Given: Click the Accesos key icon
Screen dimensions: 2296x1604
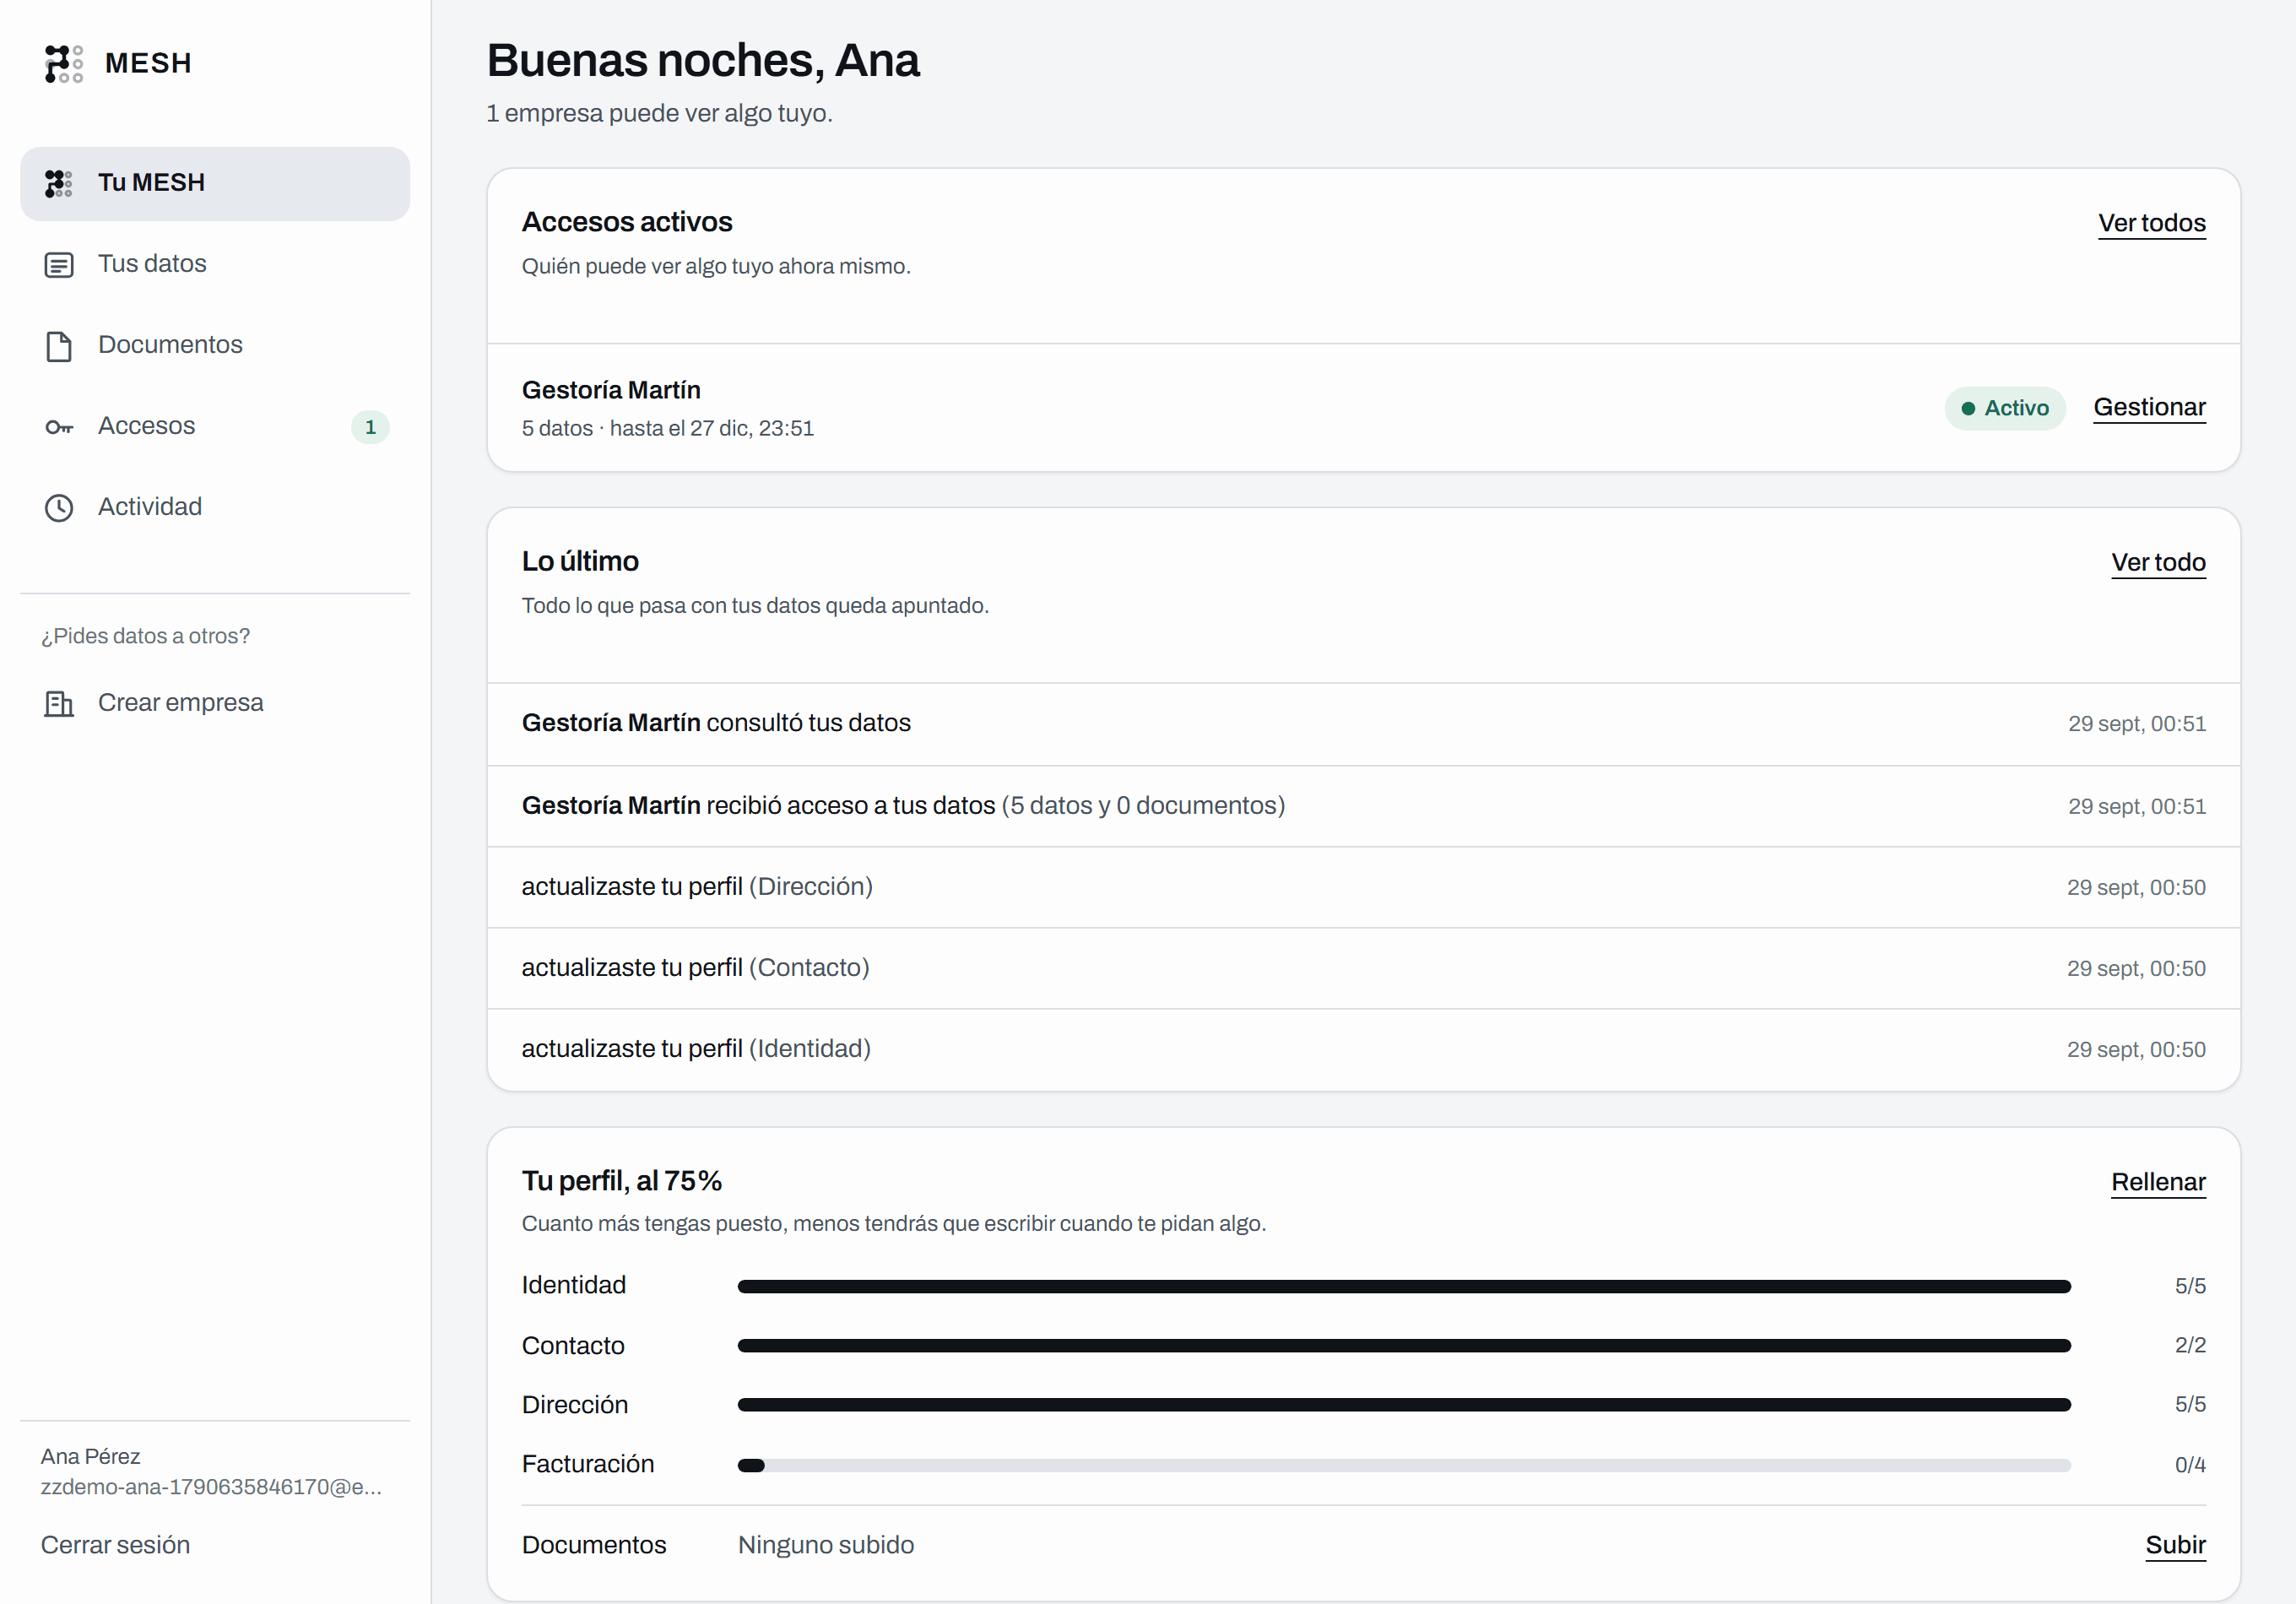Looking at the screenshot, I should [59, 427].
